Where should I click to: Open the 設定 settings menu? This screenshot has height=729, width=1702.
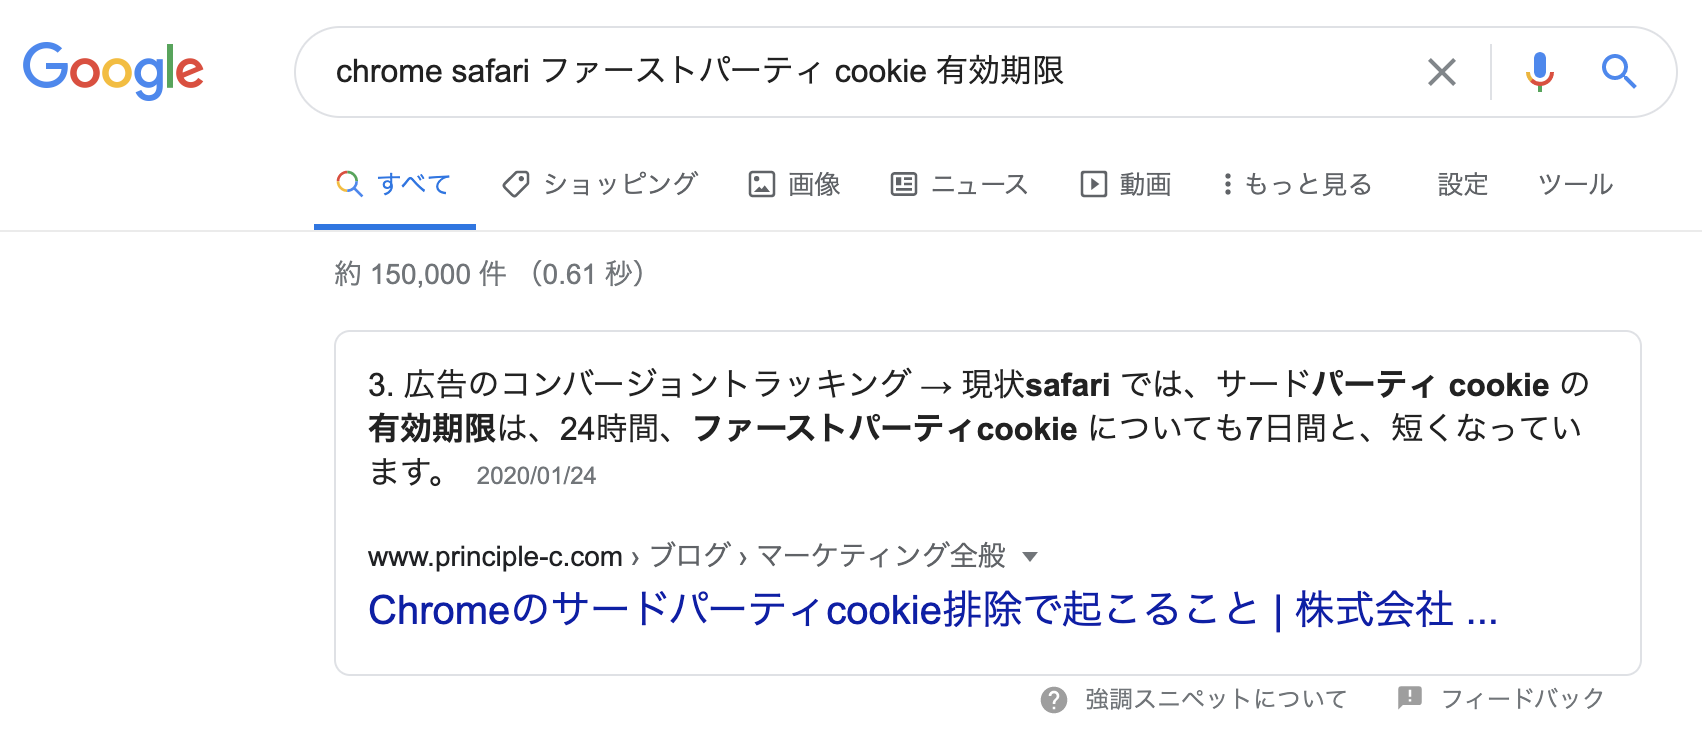[x=1462, y=184]
